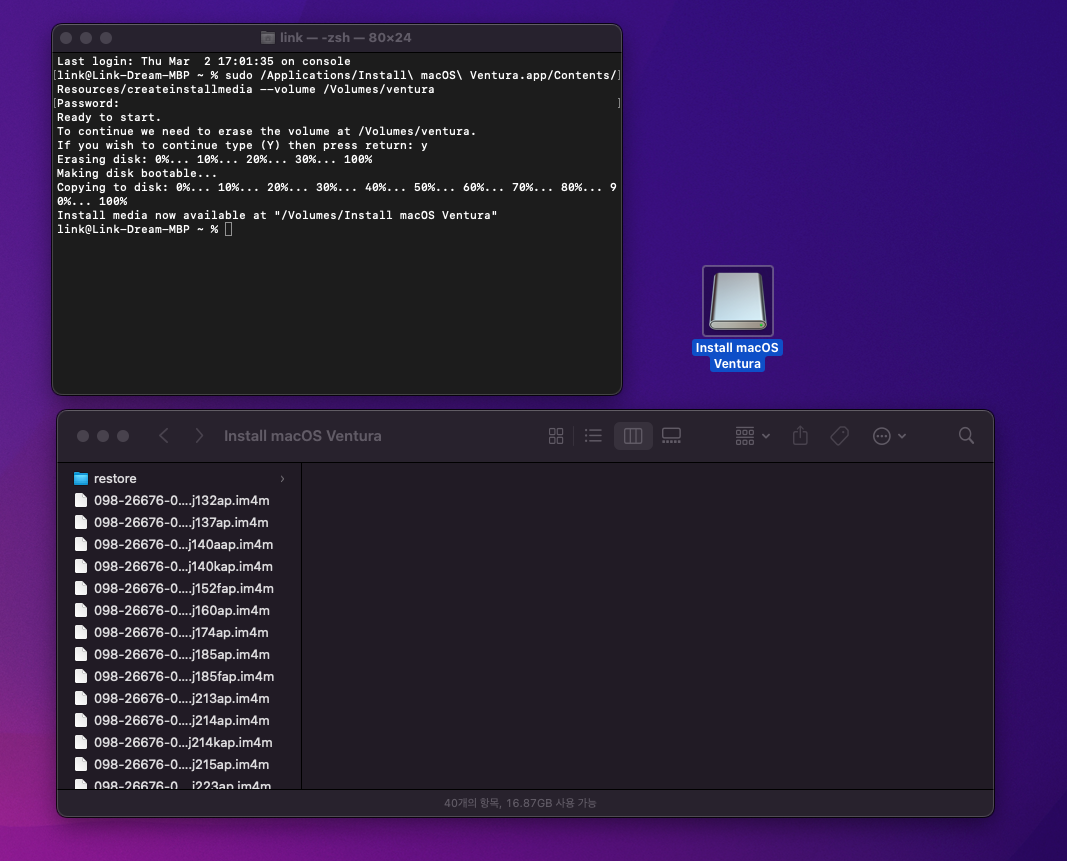Click the 'Ready to start.' terminal line
1067x861 pixels.
109,117
